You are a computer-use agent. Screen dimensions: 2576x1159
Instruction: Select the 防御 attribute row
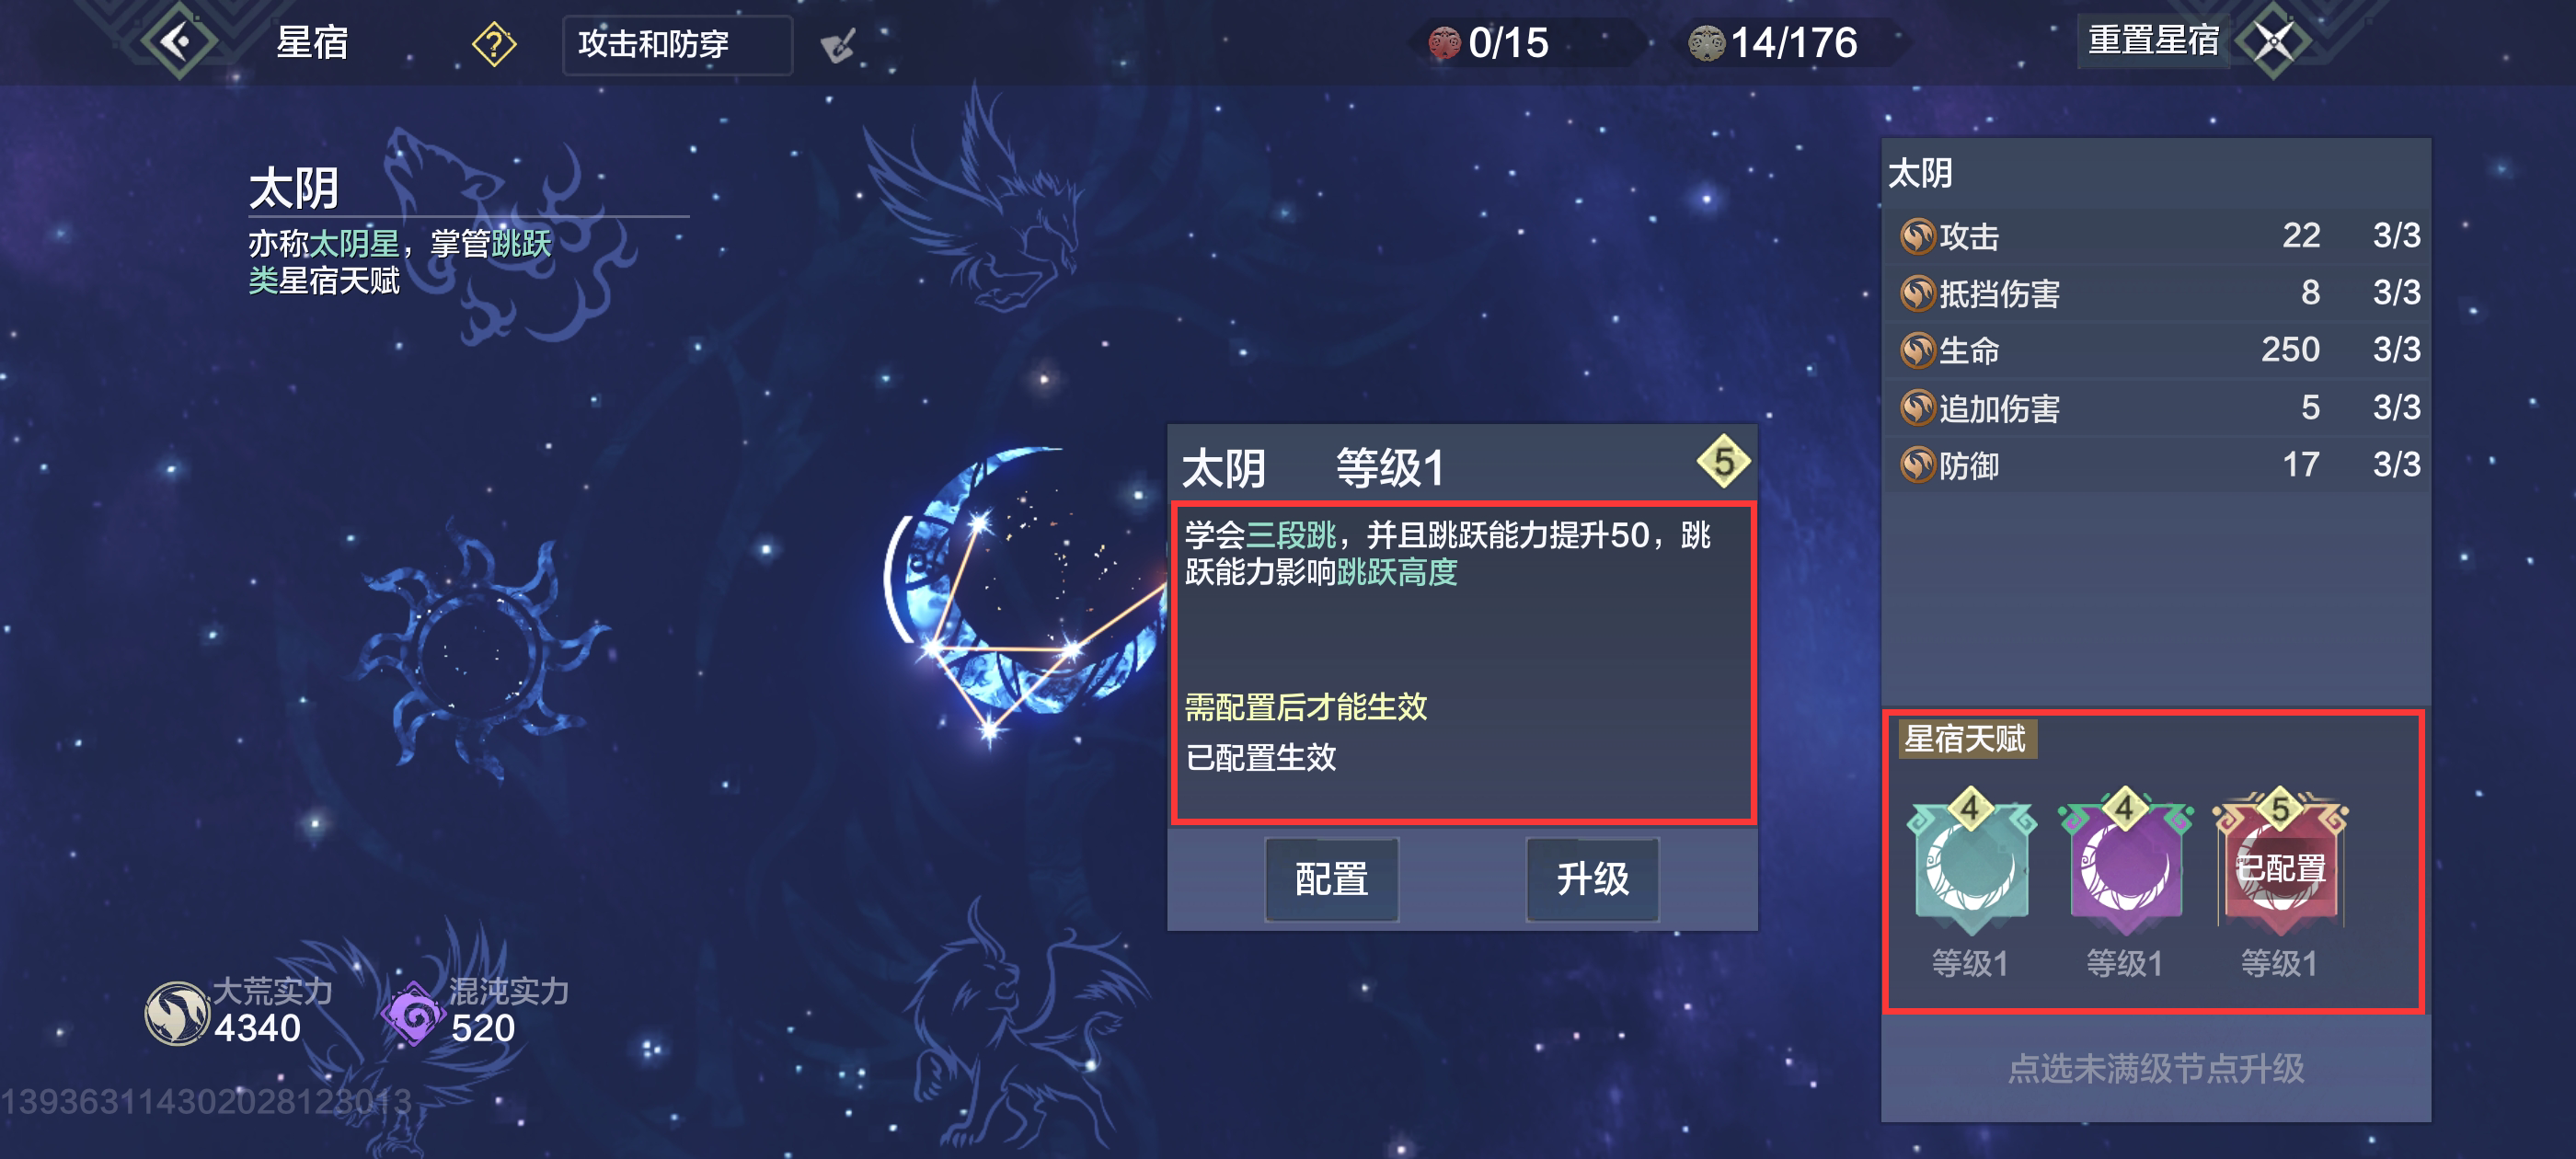point(2157,465)
